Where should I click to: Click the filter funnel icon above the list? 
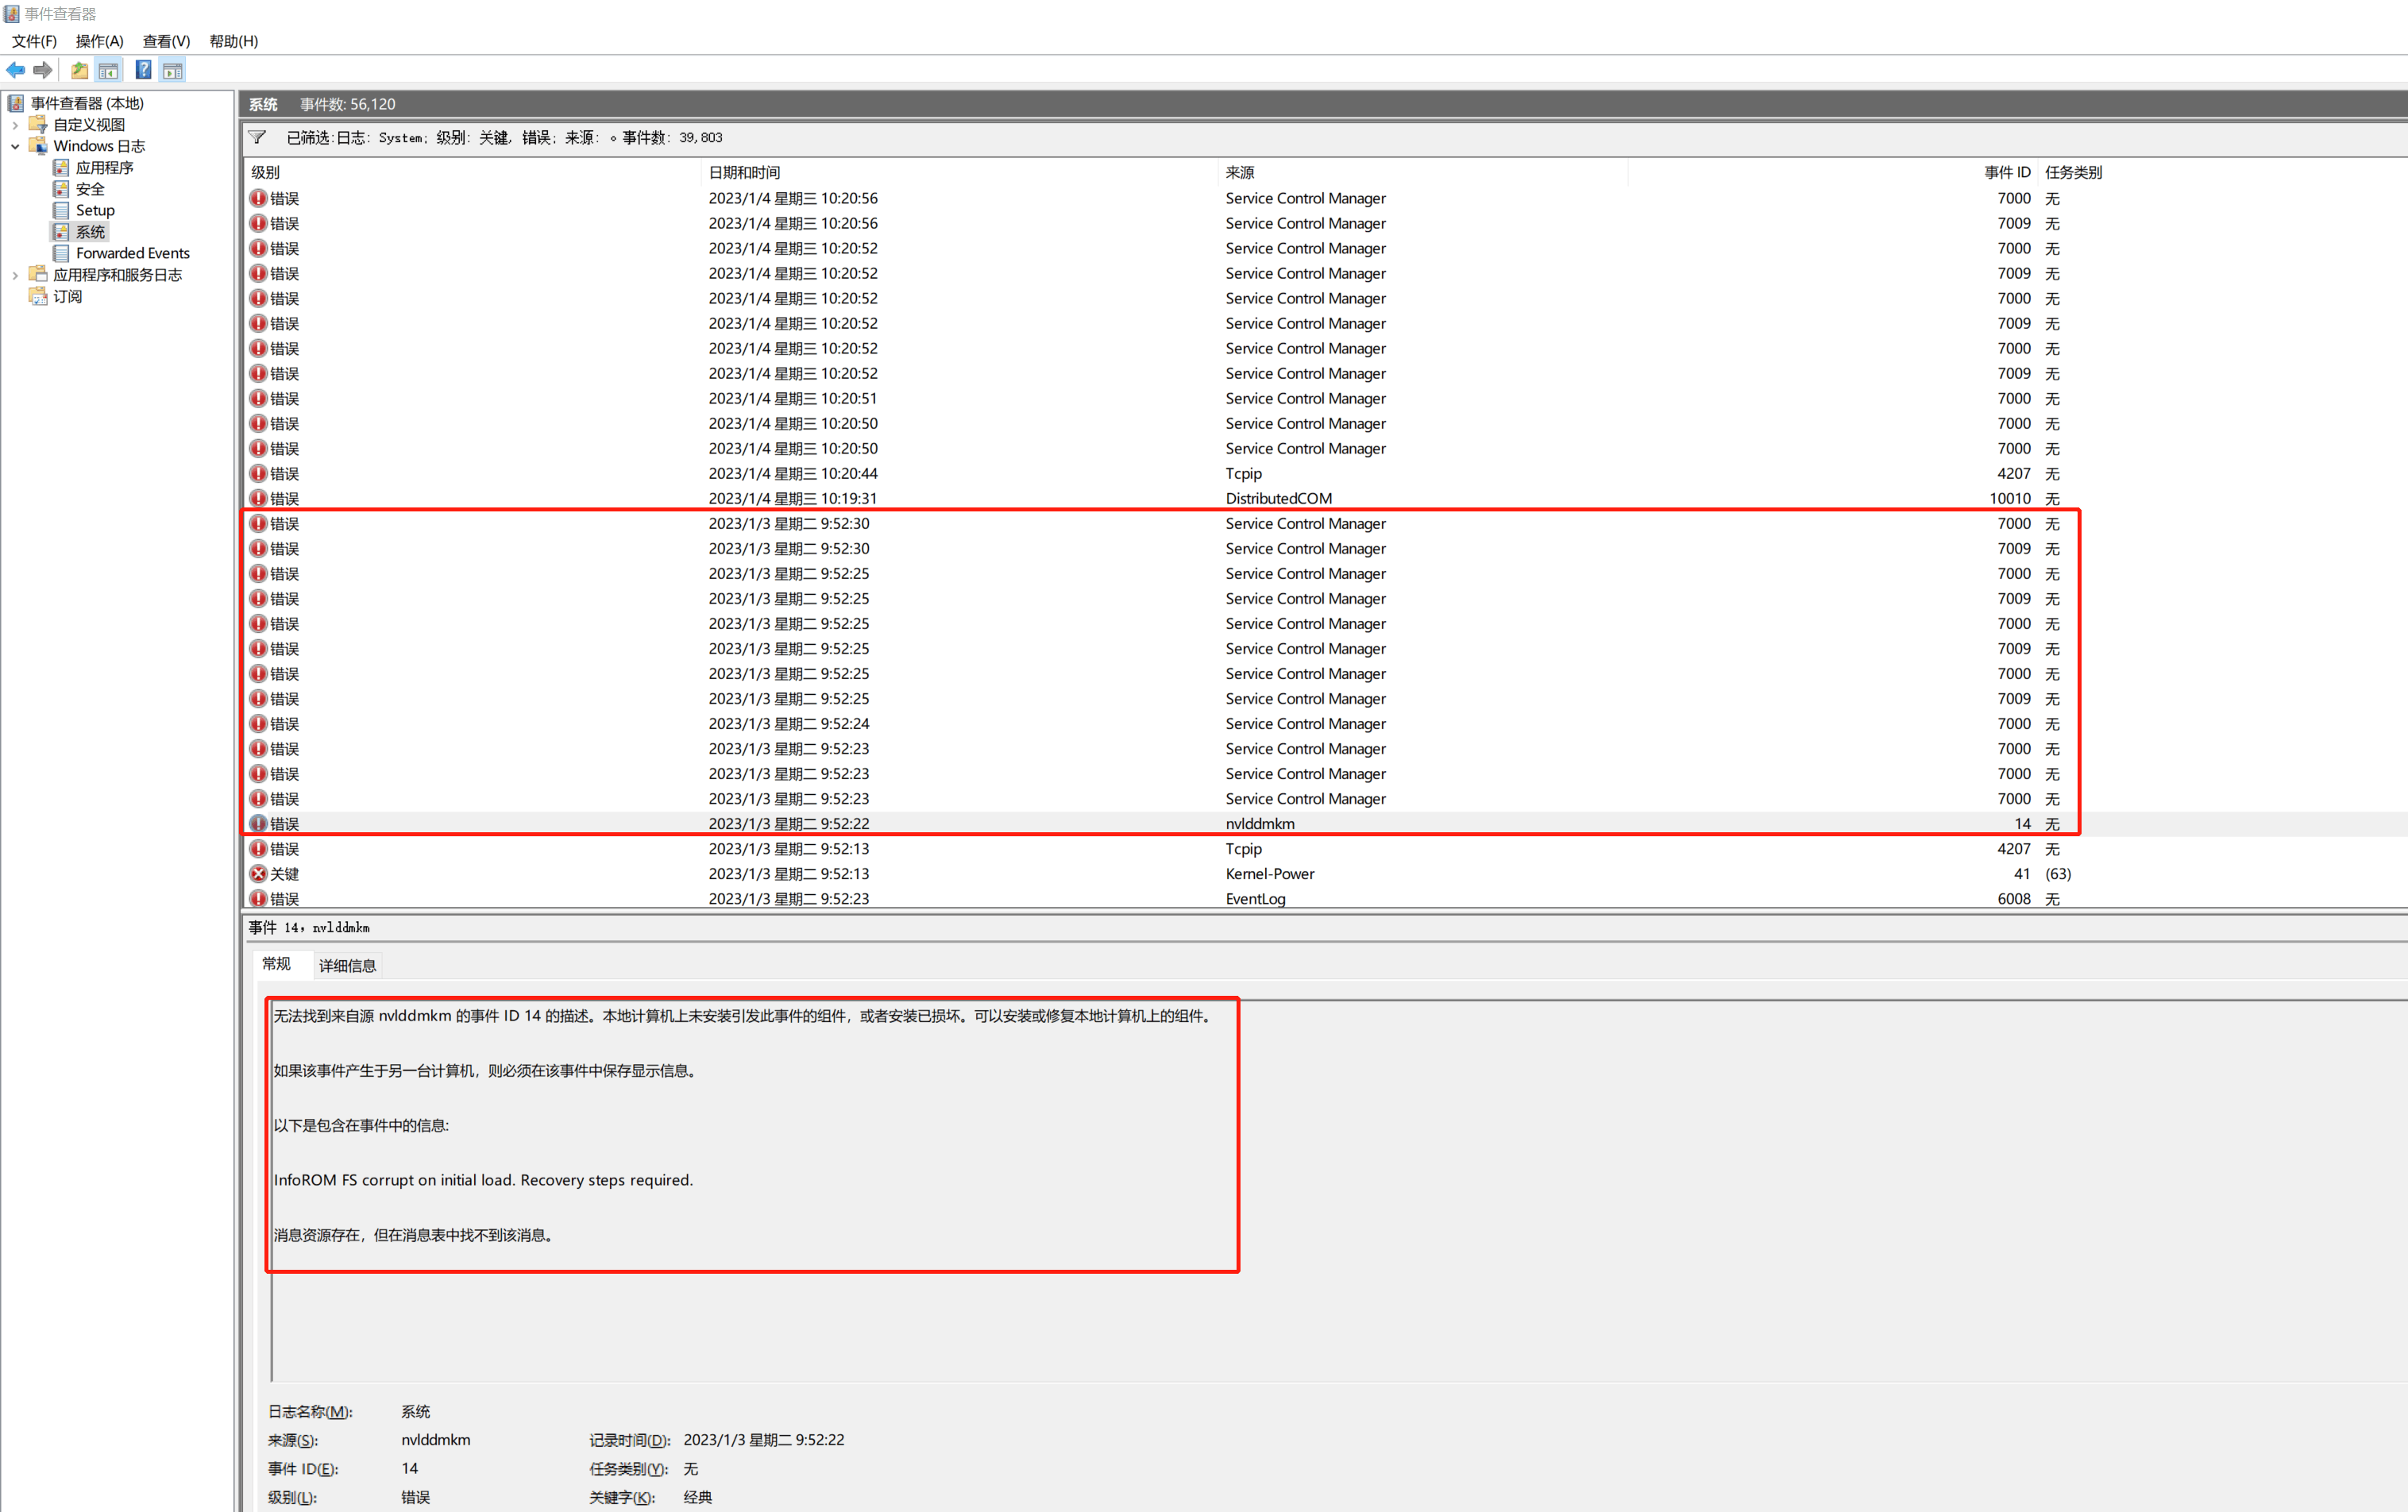point(258,138)
